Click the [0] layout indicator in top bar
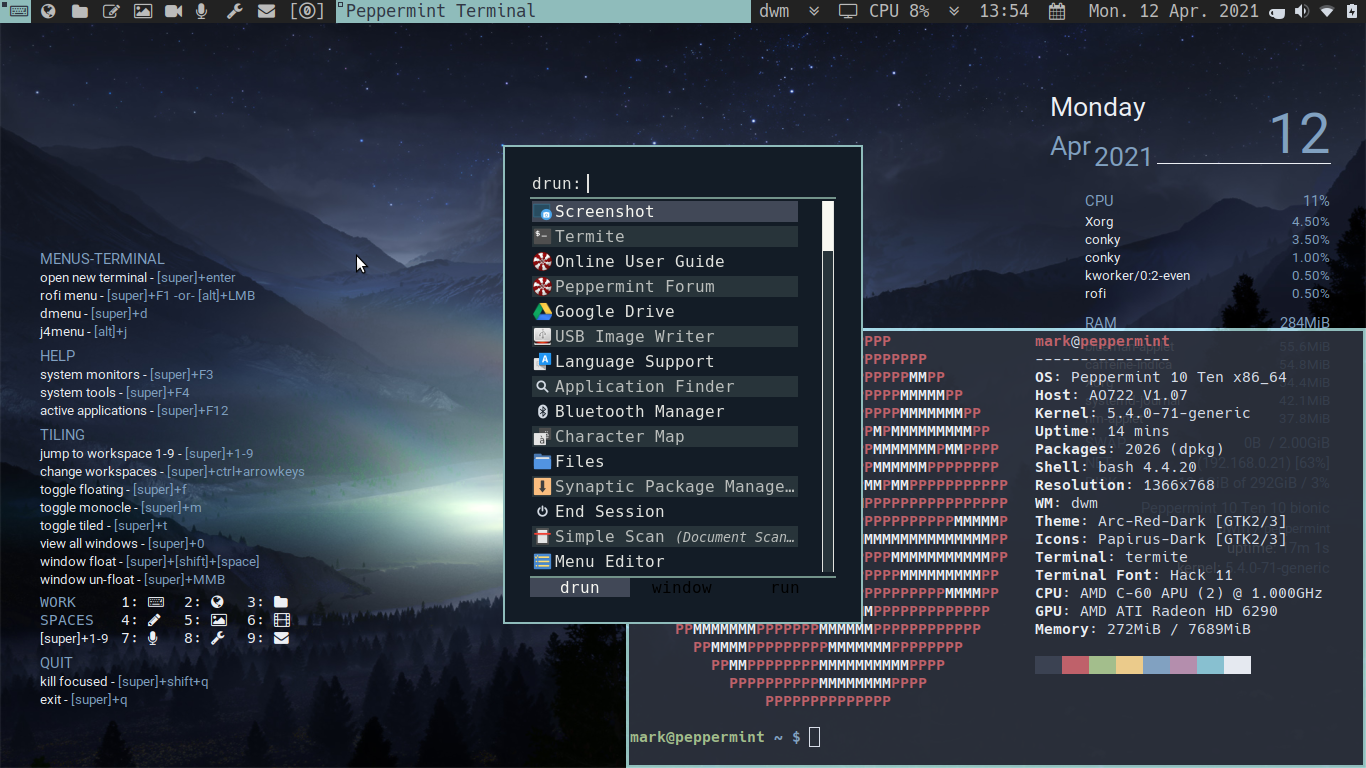Viewport: 1366px width, 768px height. click(307, 11)
